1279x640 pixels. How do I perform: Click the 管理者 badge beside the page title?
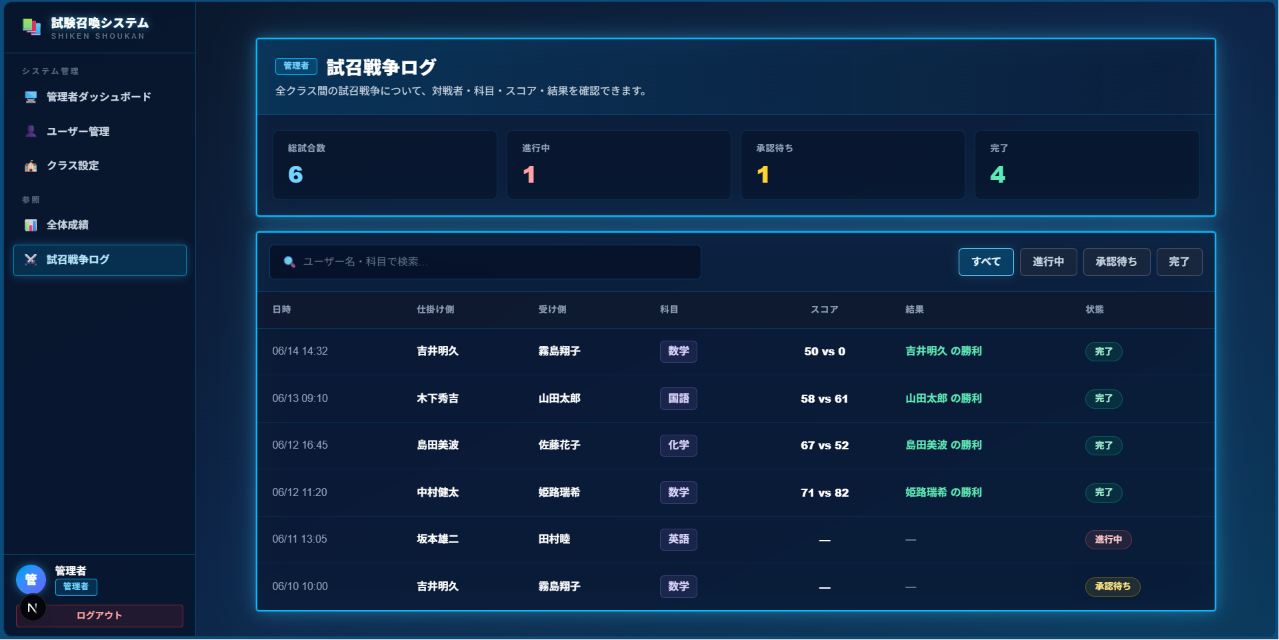(x=296, y=66)
